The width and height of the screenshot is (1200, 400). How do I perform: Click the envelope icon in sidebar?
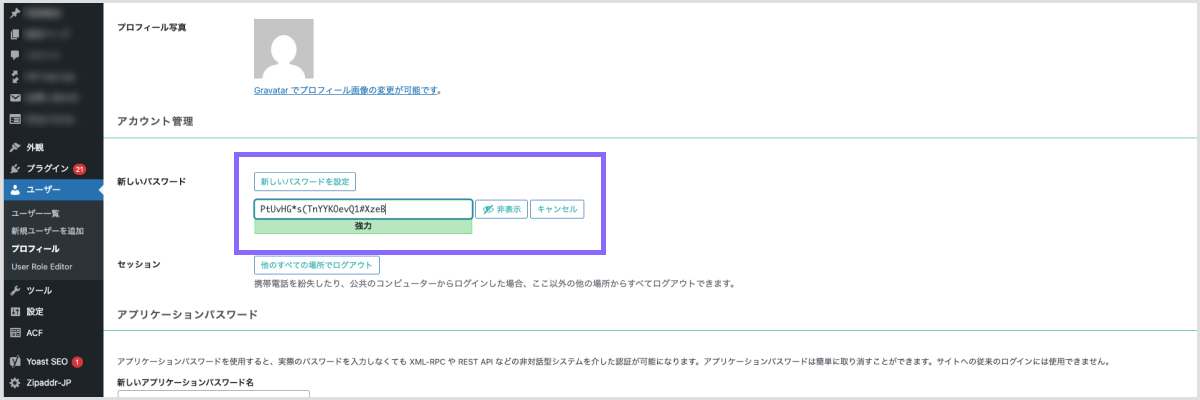16,98
